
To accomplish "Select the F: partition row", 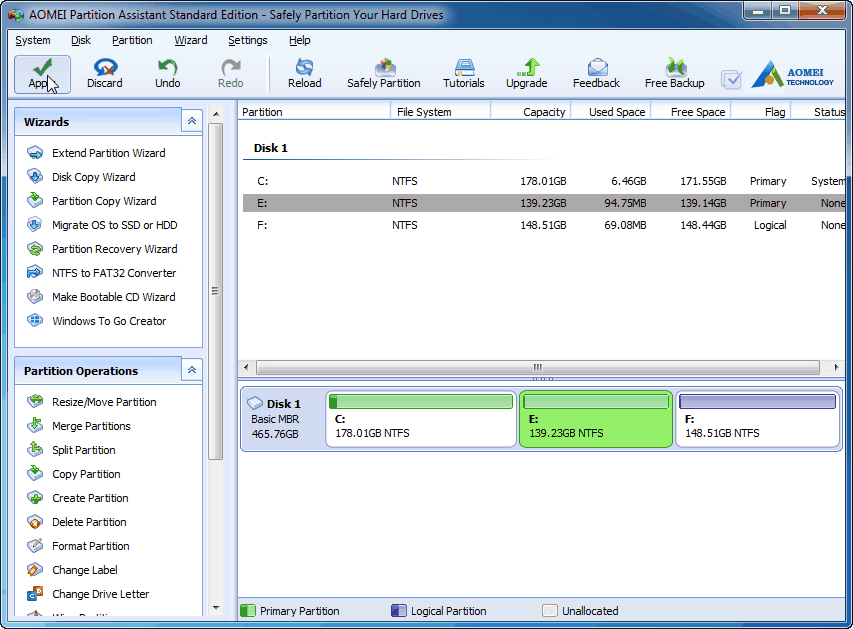I will point(544,225).
